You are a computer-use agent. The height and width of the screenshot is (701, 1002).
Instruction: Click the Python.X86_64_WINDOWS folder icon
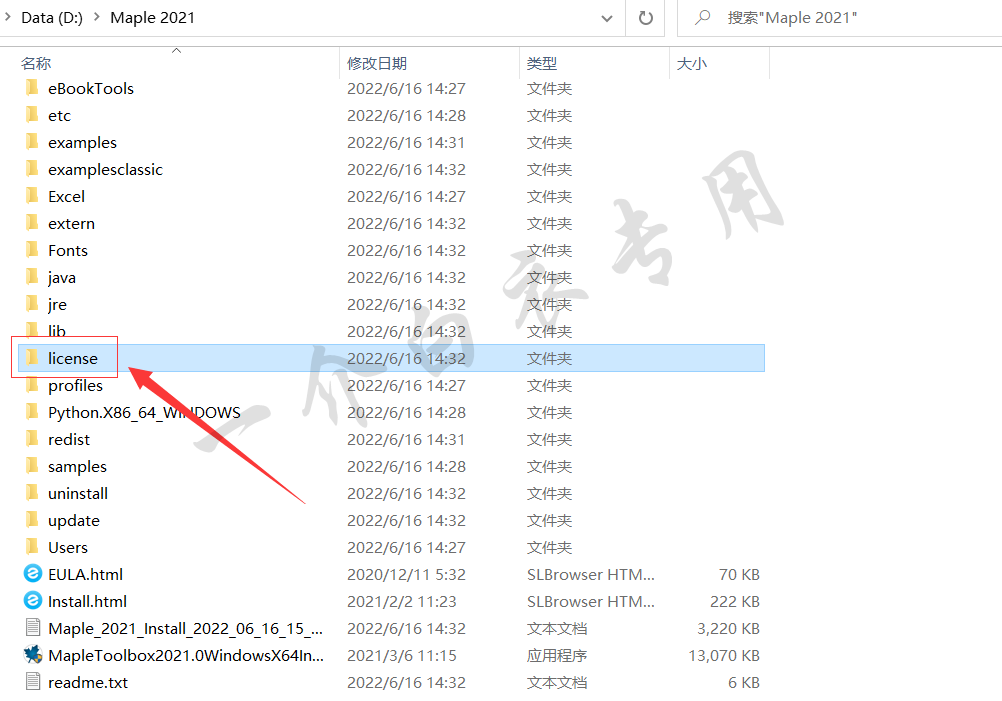(x=33, y=412)
